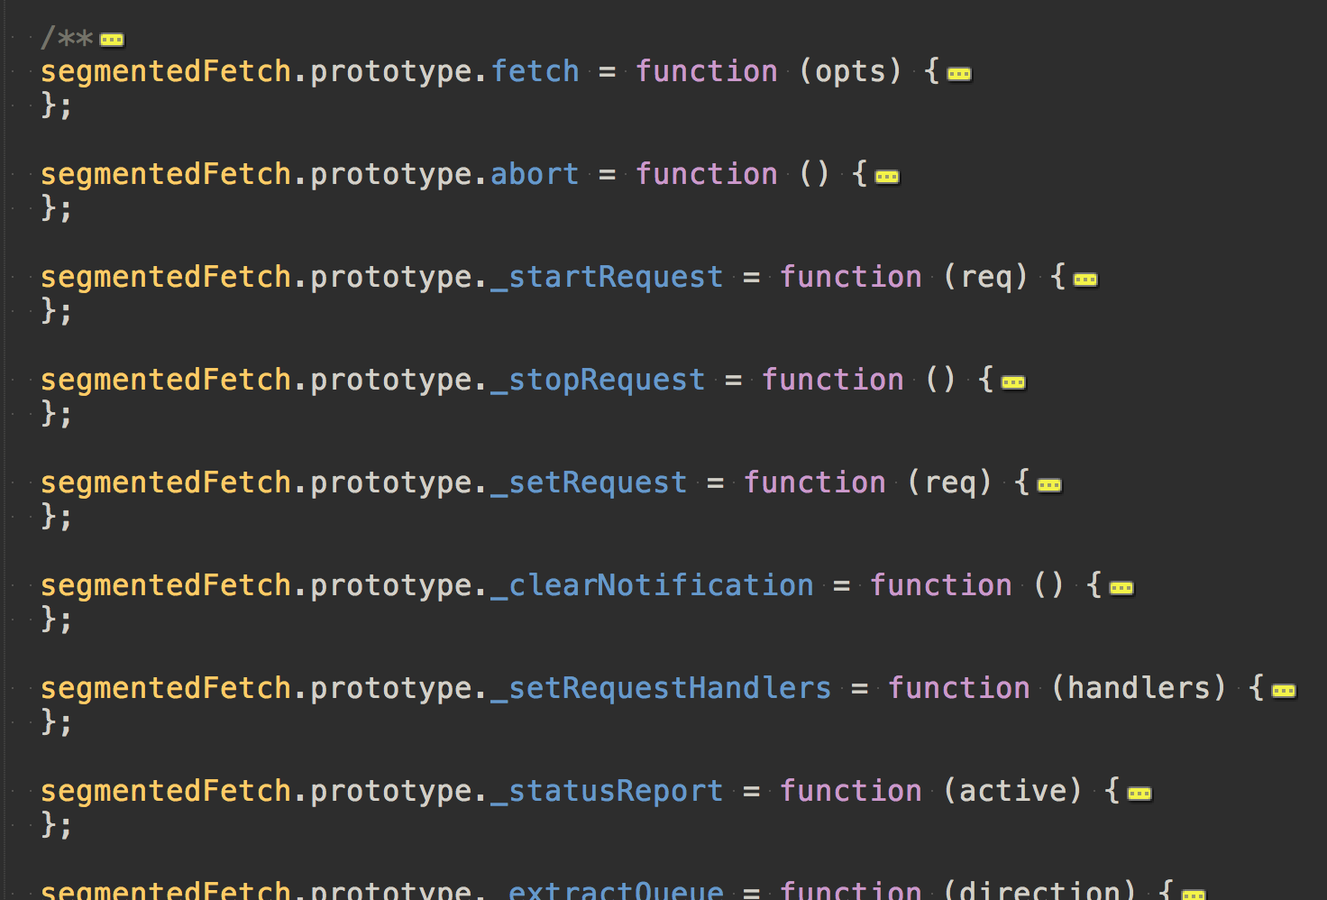Click the '_extractQueue' method name
Screen dimensions: 1327x900
pyautogui.click(x=607, y=889)
